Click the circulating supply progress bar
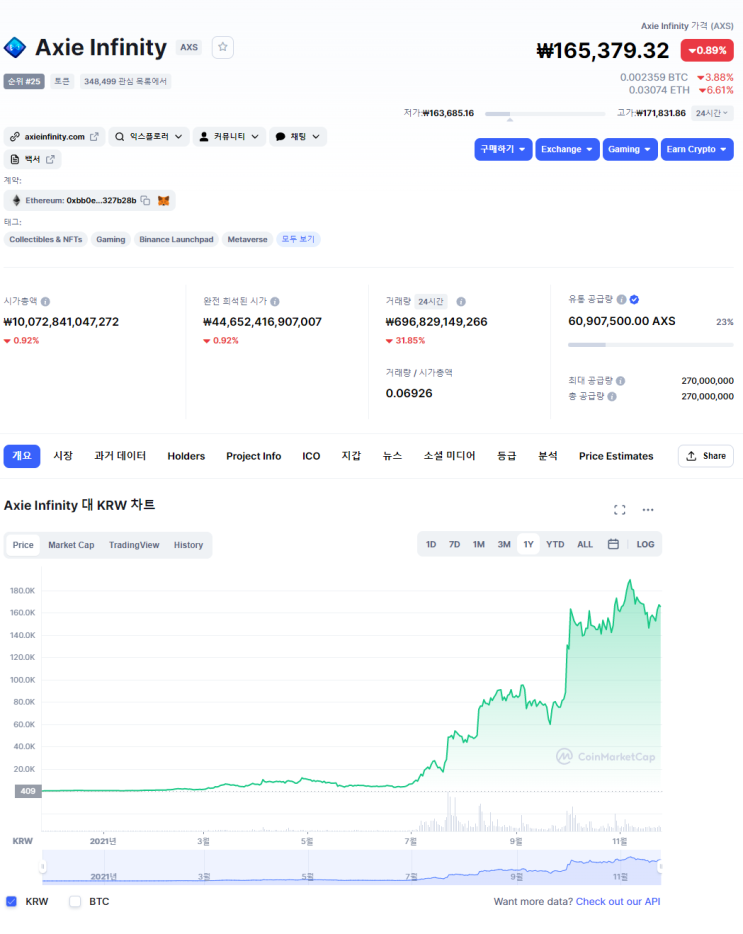Screen dimensions: 743x934 tap(651, 344)
